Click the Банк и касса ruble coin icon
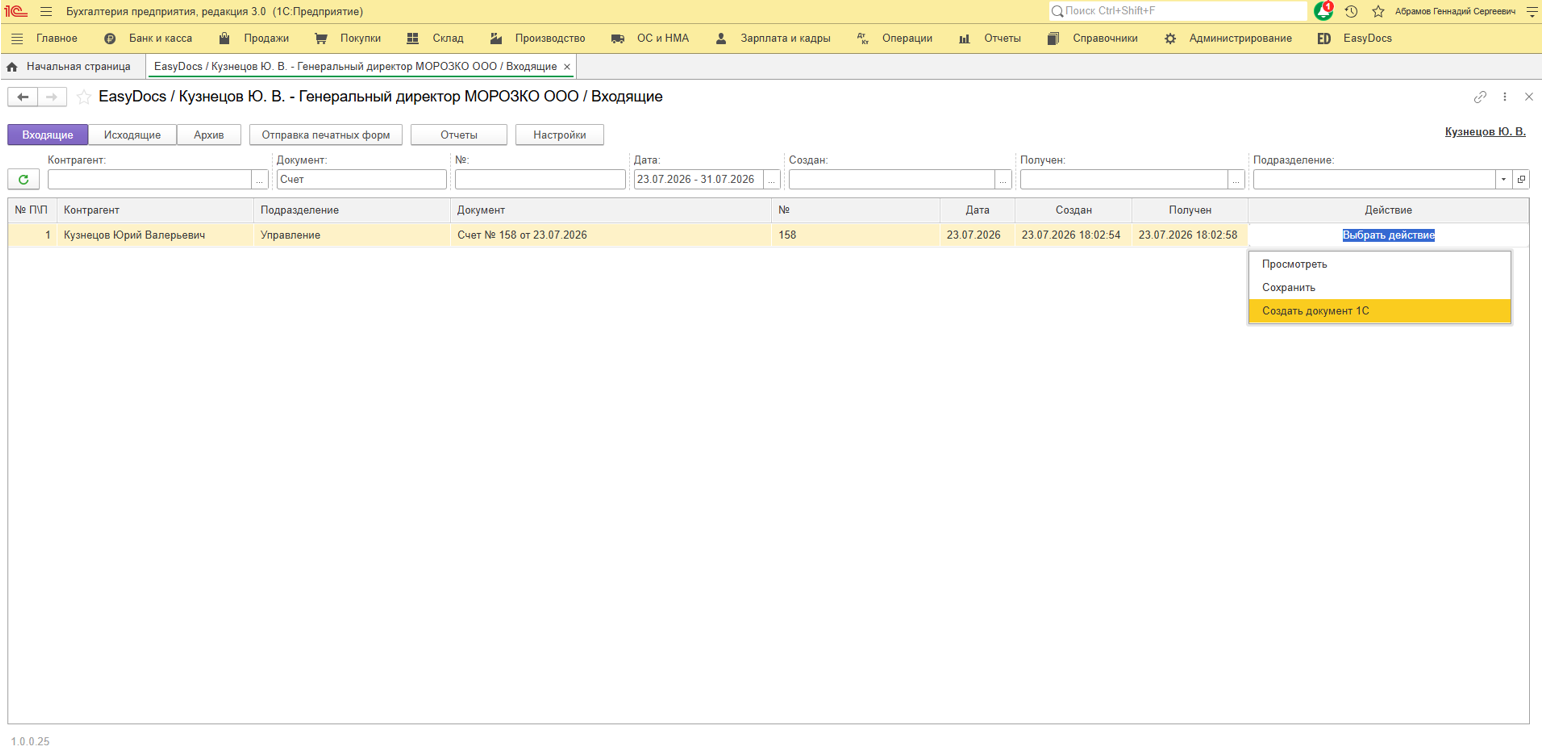Screen dimensions: 1543x752 (x=110, y=38)
